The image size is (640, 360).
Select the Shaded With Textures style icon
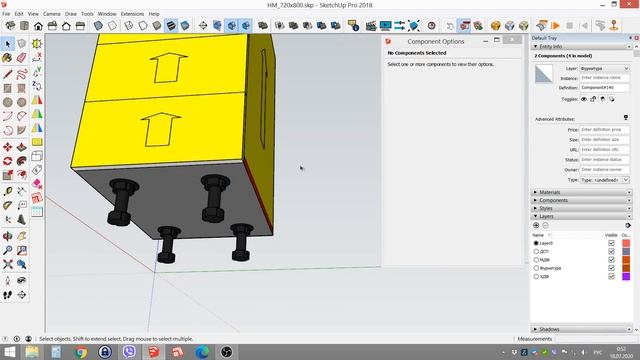(171, 26)
